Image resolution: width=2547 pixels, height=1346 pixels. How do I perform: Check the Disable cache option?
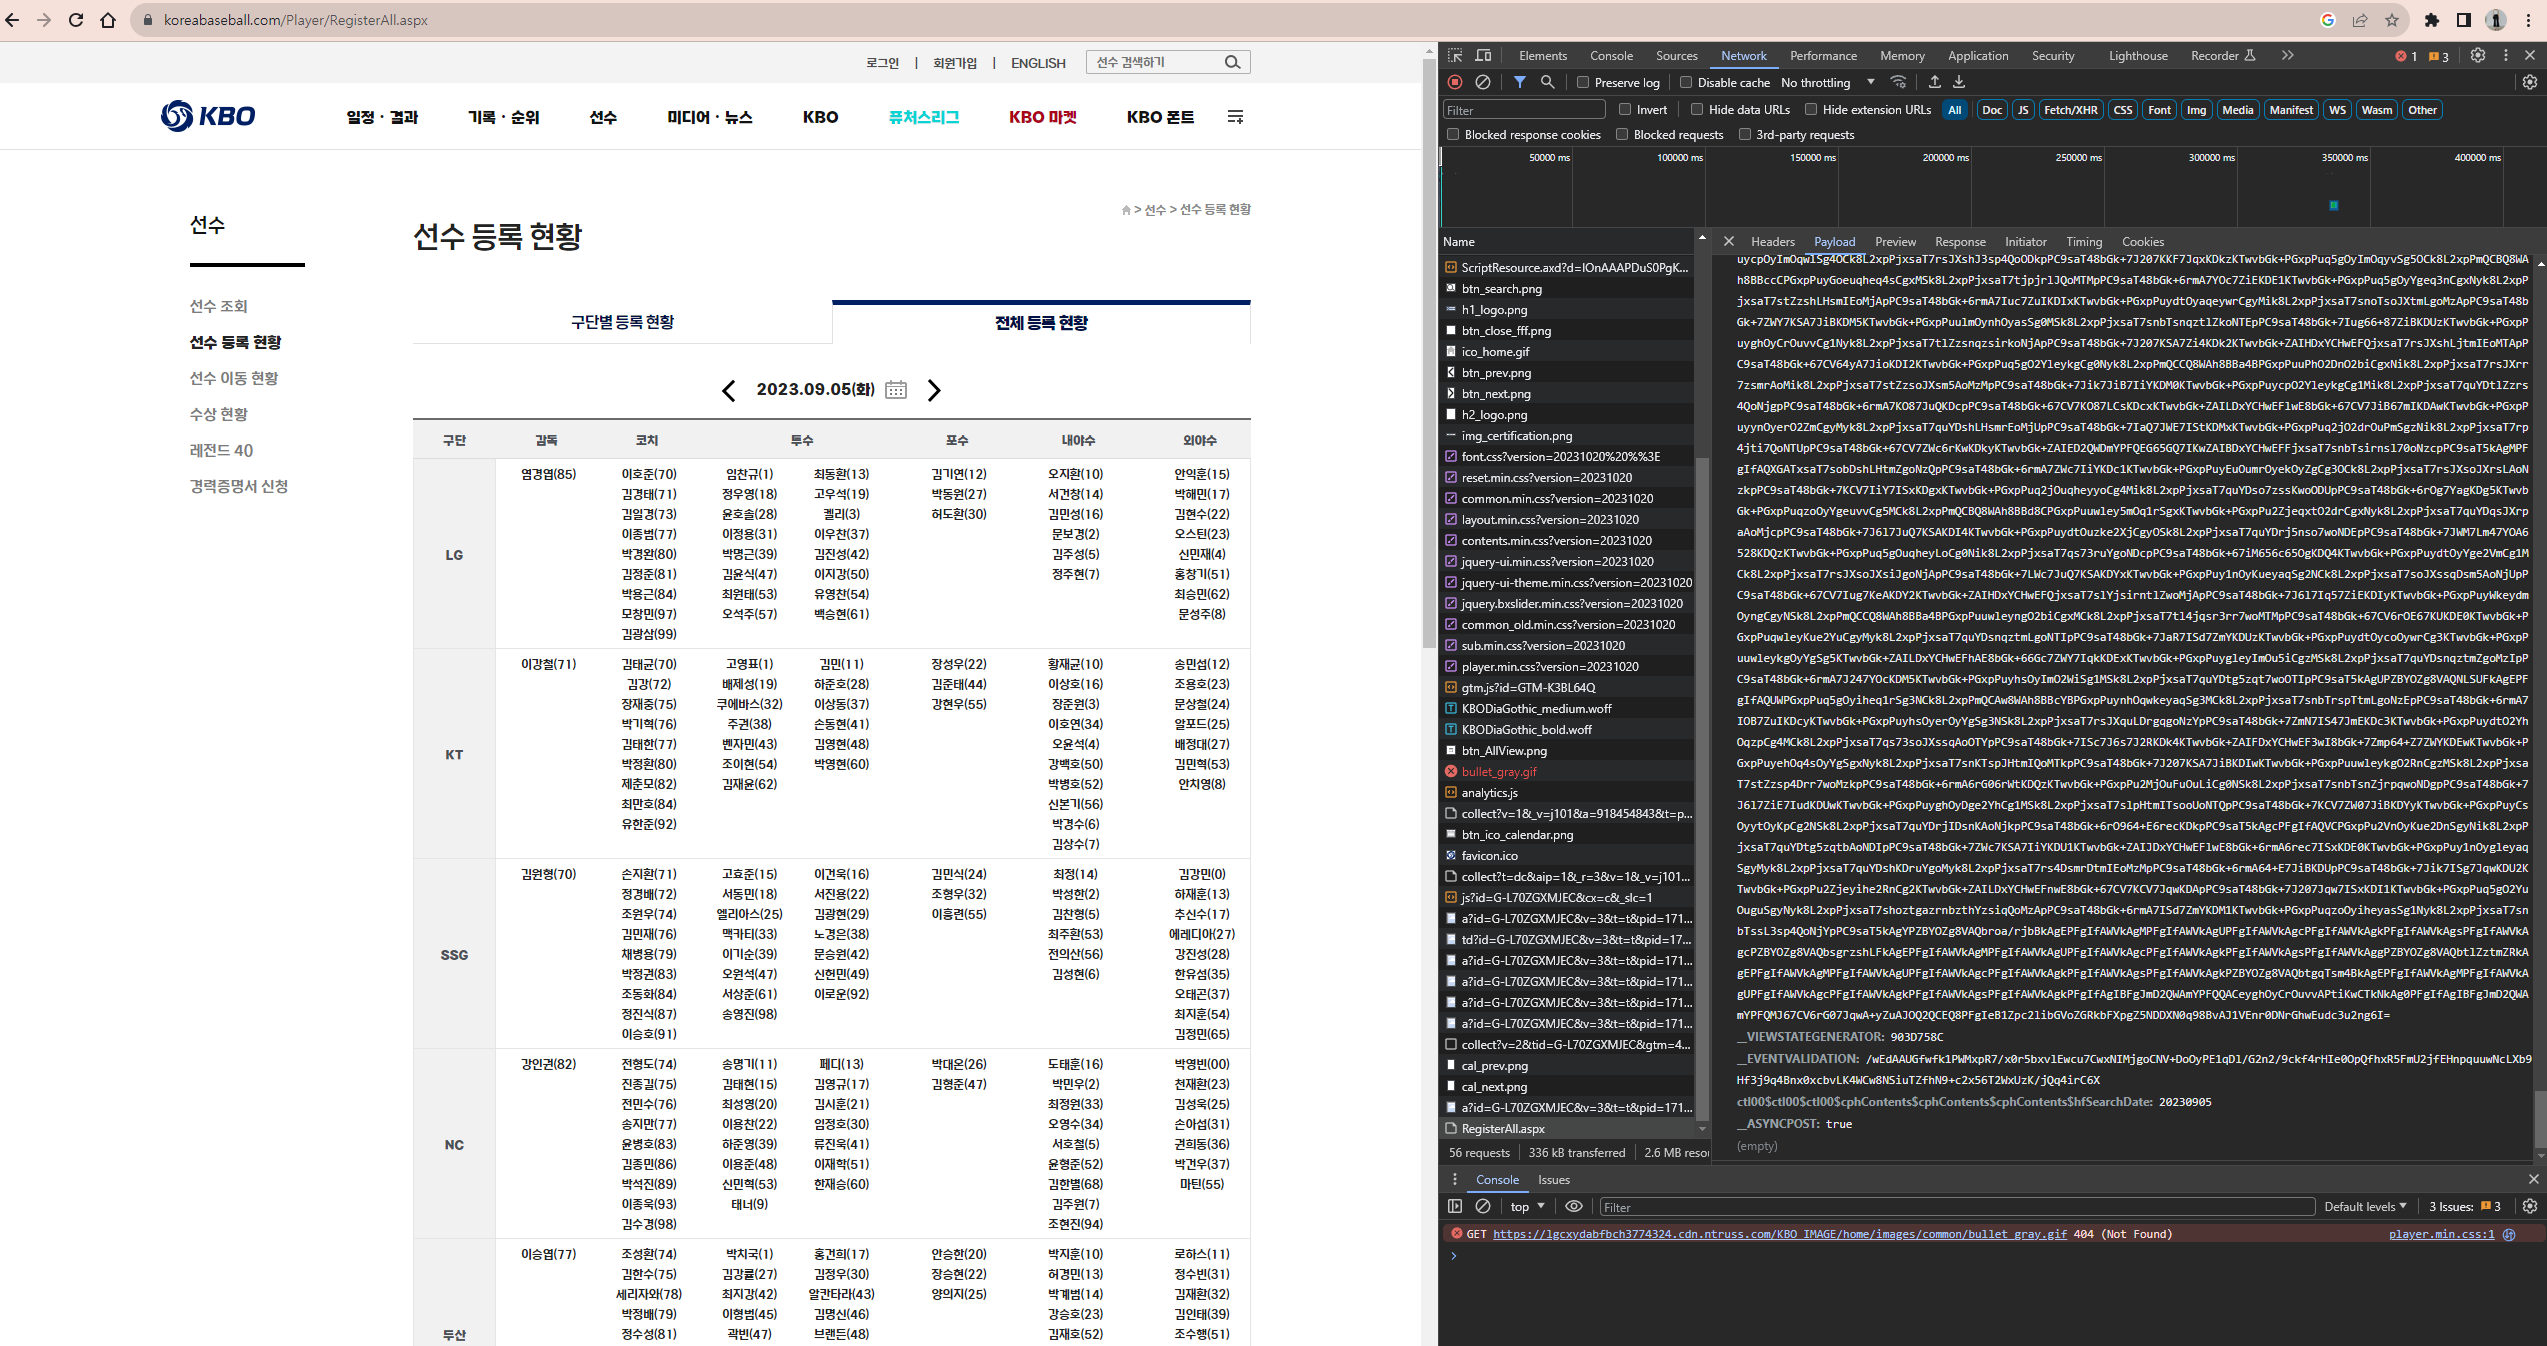pyautogui.click(x=1686, y=83)
